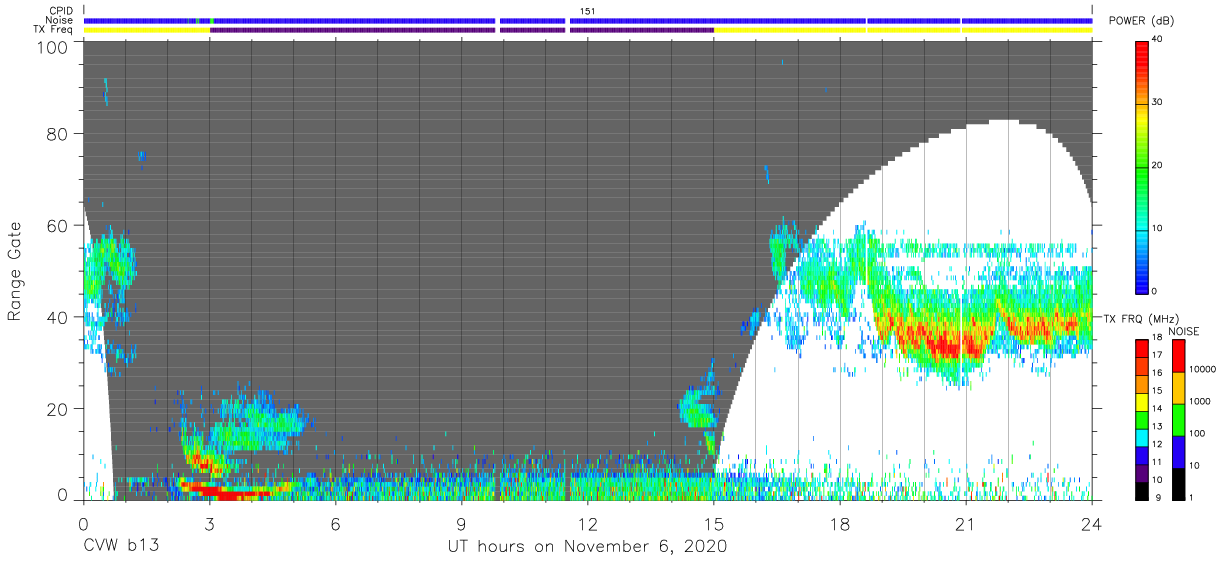
Task: Click the CVW b13 radar beam label
Action: [x=121, y=546]
